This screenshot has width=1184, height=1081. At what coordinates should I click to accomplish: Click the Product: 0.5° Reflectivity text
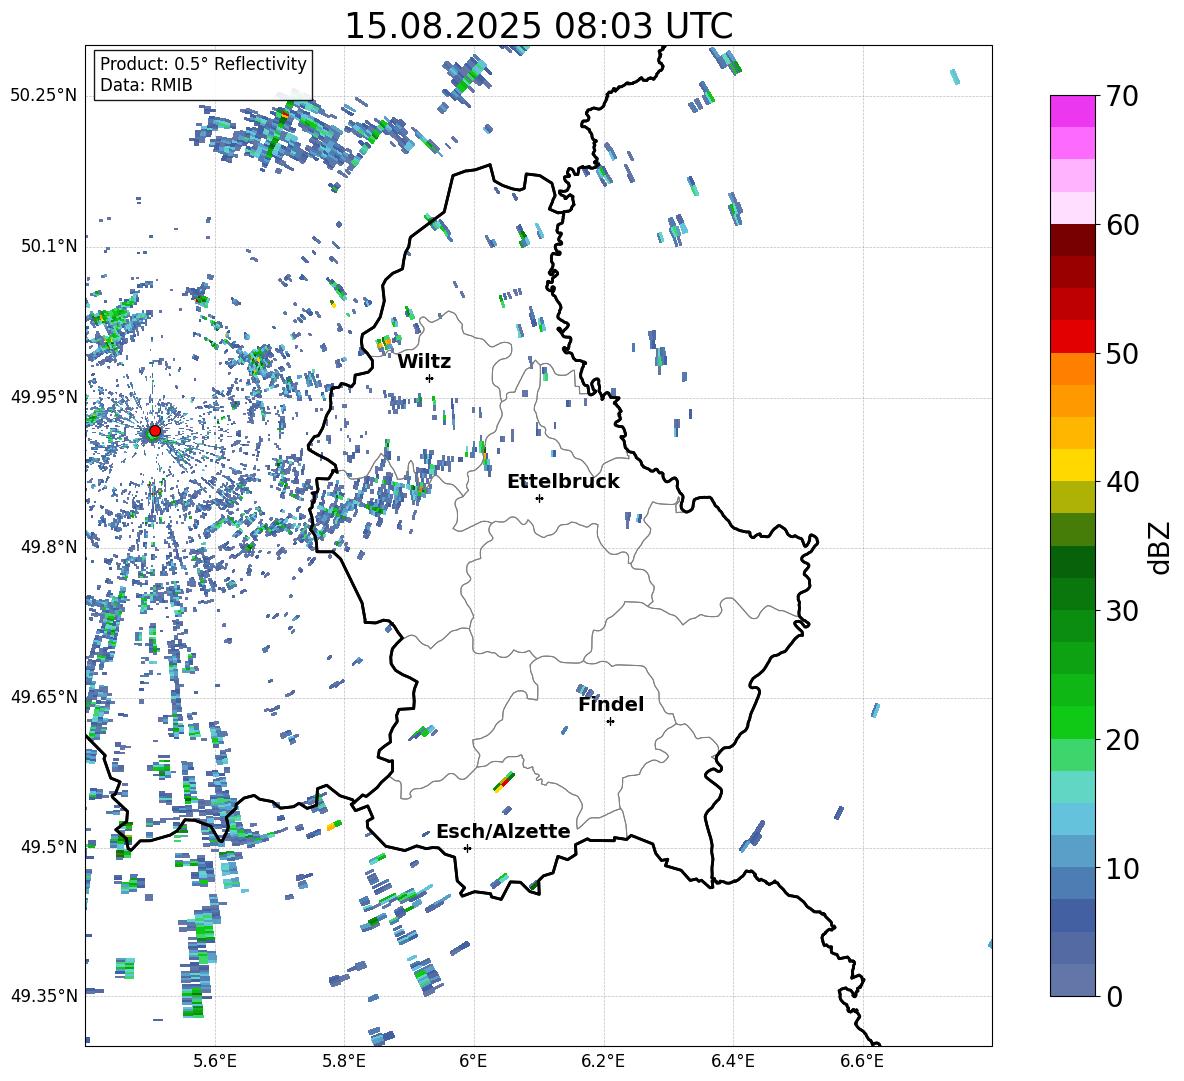[203, 64]
